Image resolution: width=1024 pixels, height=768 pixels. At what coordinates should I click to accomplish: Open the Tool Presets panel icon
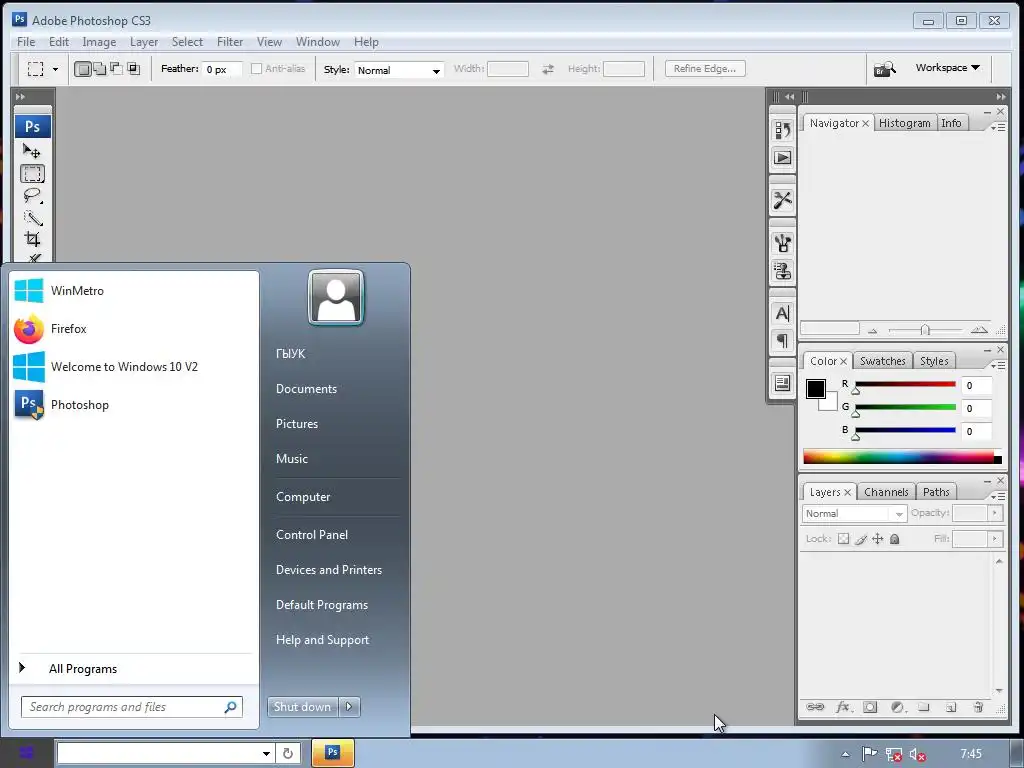point(782,200)
